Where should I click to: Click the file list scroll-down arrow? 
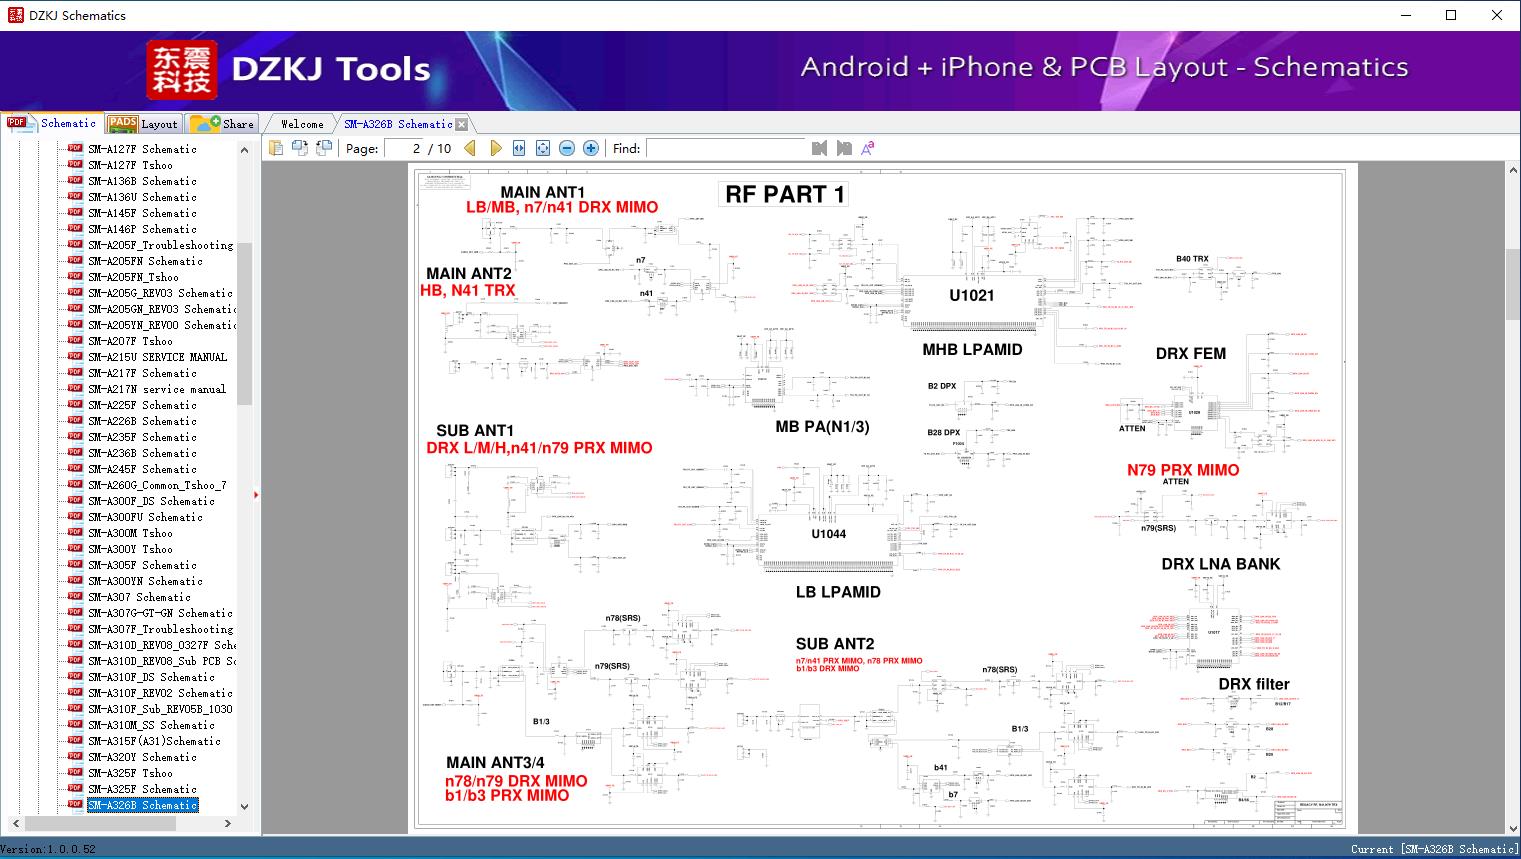244,806
